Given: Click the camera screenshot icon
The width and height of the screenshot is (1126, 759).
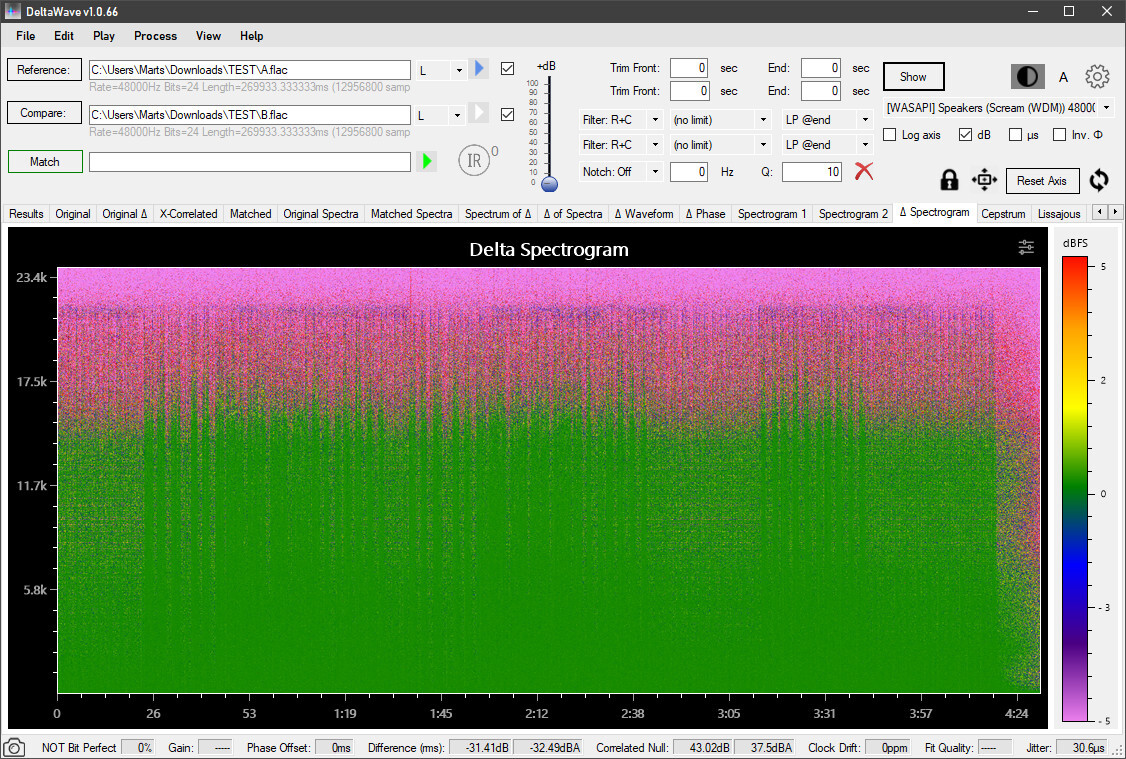Looking at the screenshot, I should pos(15,748).
